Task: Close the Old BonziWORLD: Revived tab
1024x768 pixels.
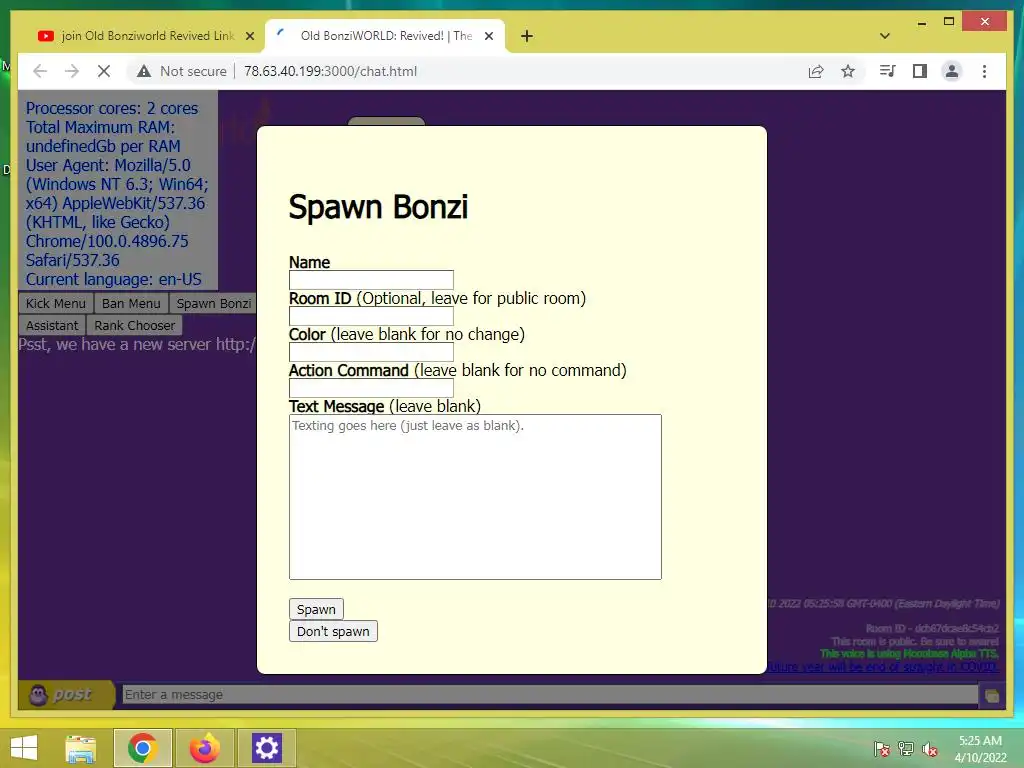Action: (x=488, y=36)
